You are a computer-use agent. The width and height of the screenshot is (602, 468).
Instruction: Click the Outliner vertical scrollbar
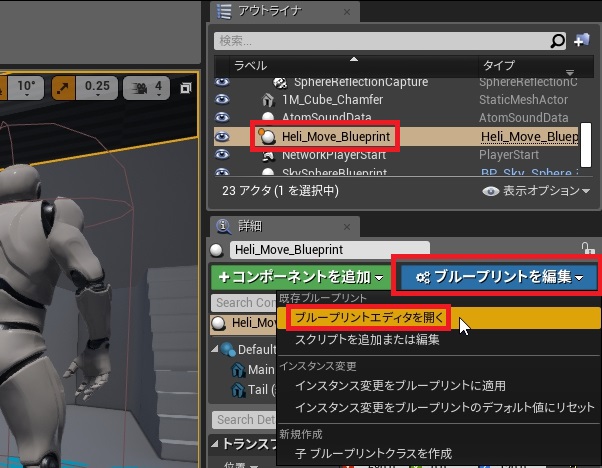(585, 145)
